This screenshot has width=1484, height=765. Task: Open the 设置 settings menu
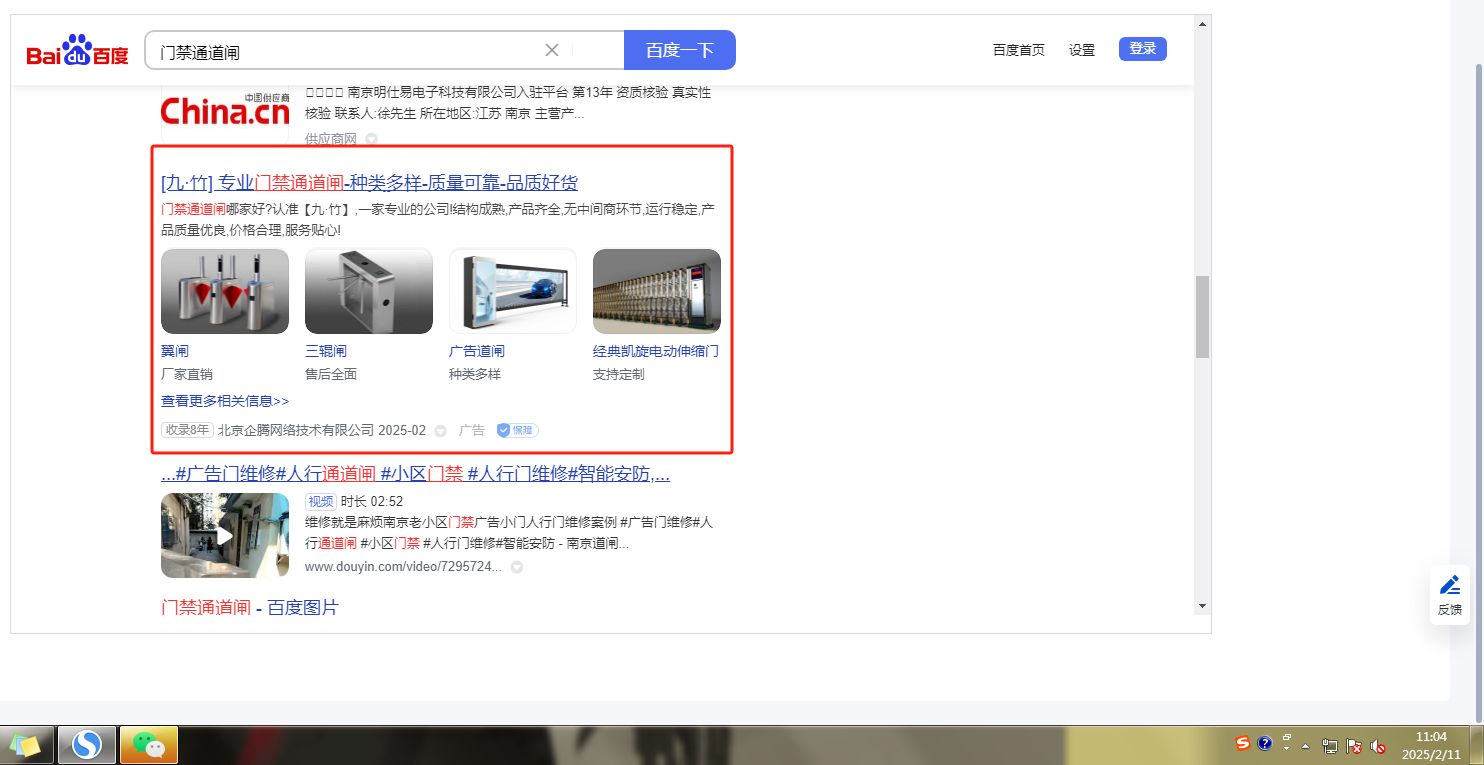click(1082, 50)
